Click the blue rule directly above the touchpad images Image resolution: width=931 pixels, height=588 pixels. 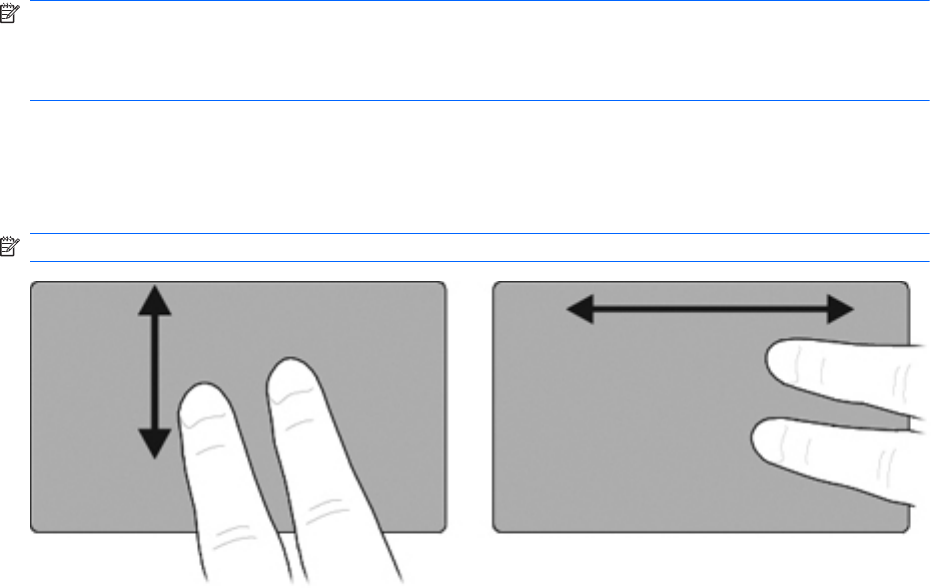click(480, 261)
